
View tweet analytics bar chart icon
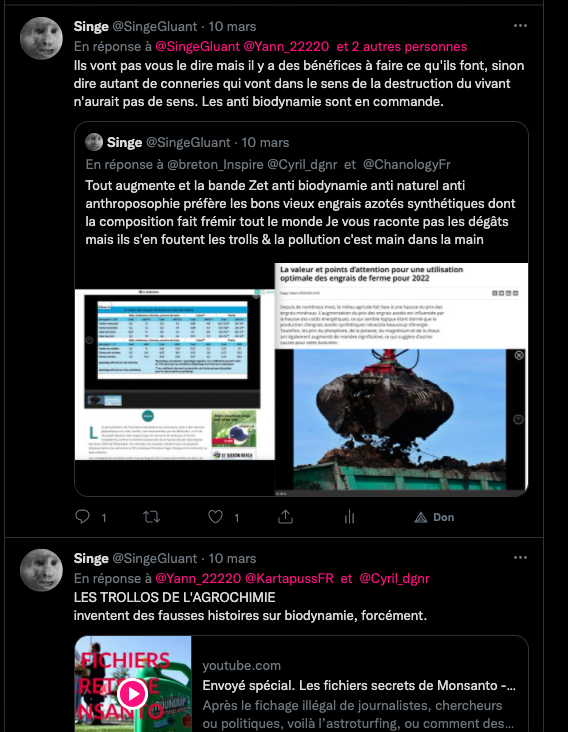[x=350, y=516]
